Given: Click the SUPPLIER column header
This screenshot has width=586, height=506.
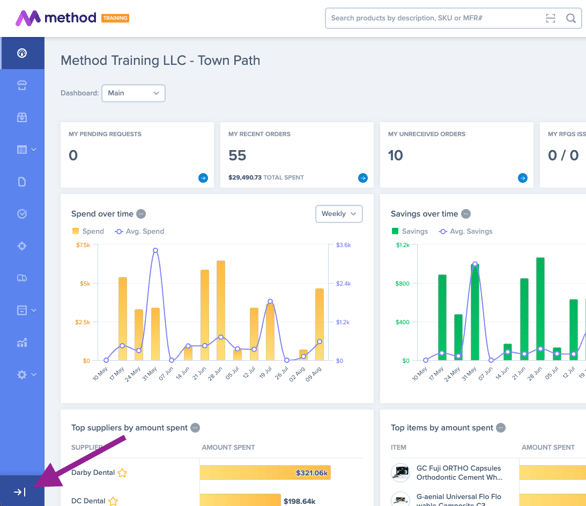Looking at the screenshot, I should pyautogui.click(x=87, y=447).
